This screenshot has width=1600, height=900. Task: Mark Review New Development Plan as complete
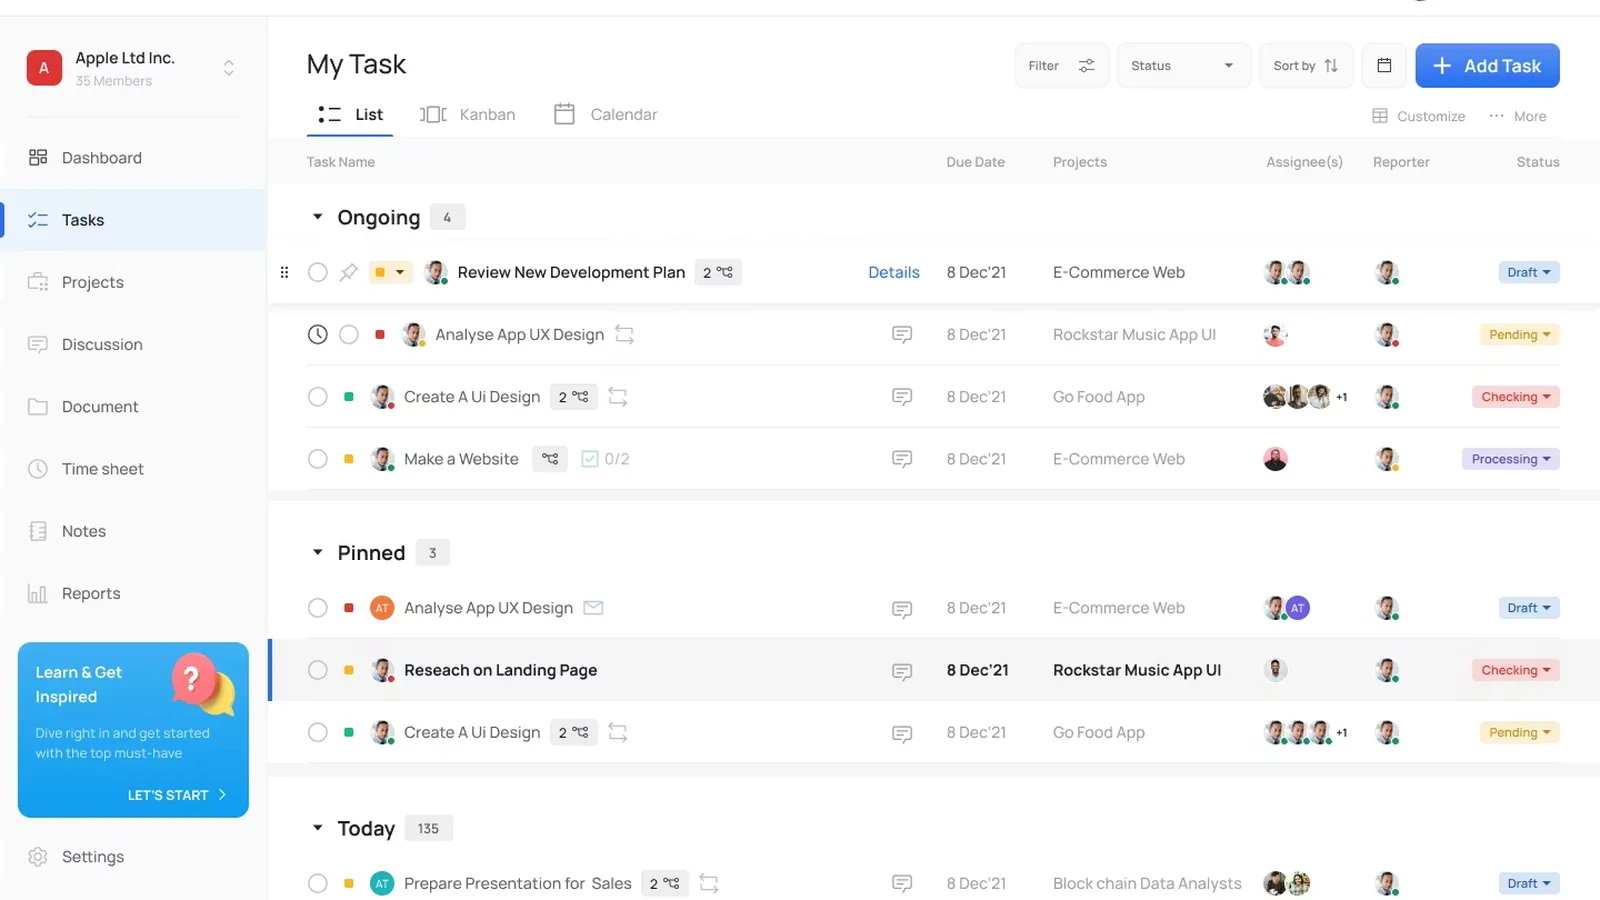[x=317, y=272]
